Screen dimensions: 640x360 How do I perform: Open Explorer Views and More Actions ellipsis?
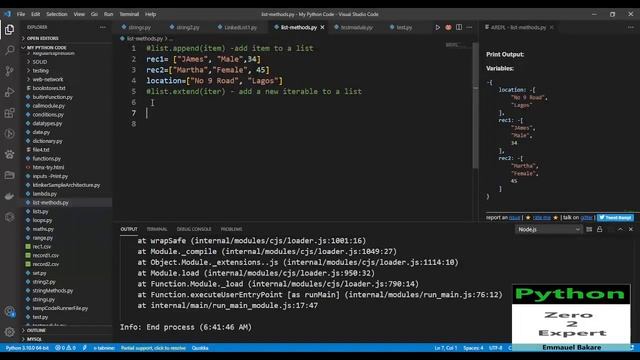pos(102,27)
